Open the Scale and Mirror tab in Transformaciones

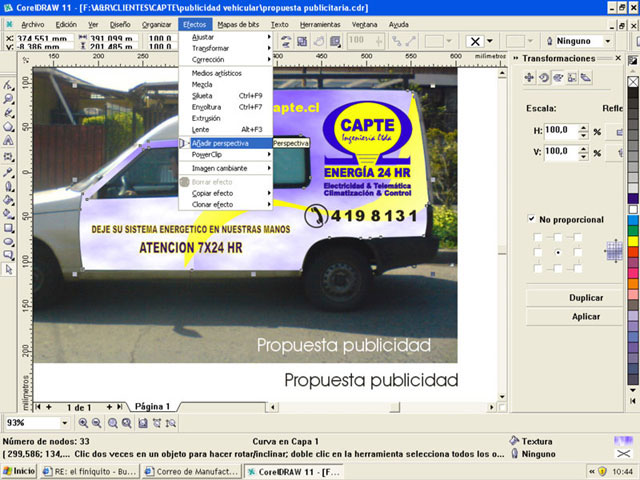click(558, 77)
